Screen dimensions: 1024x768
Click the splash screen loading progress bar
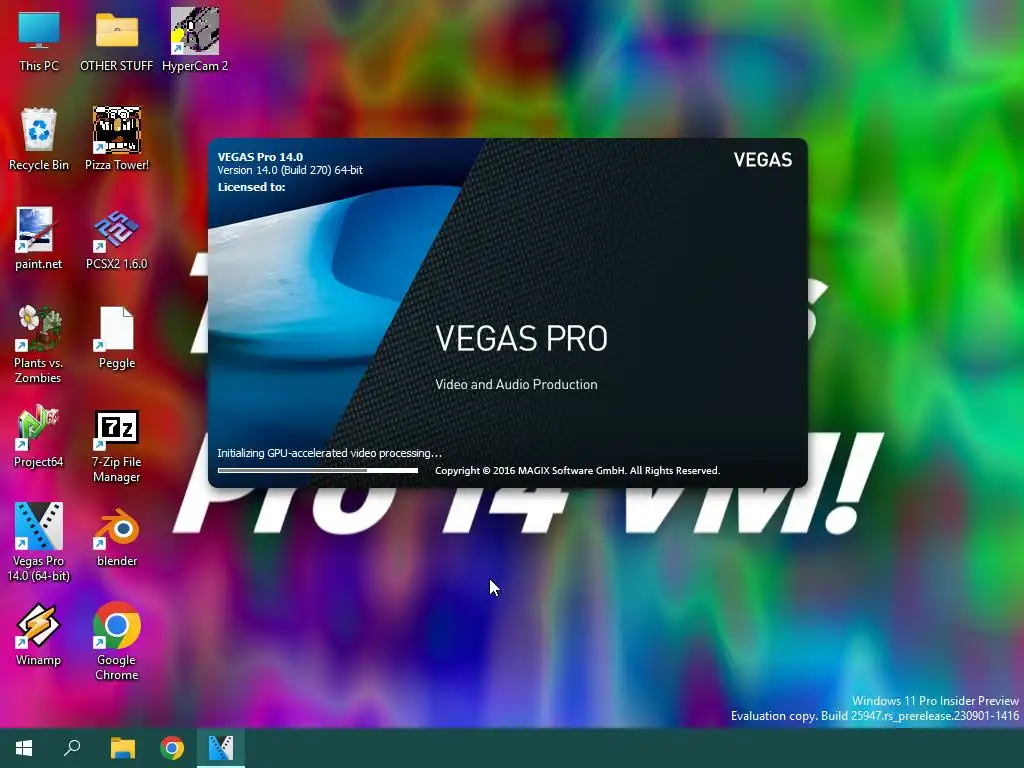(x=318, y=470)
